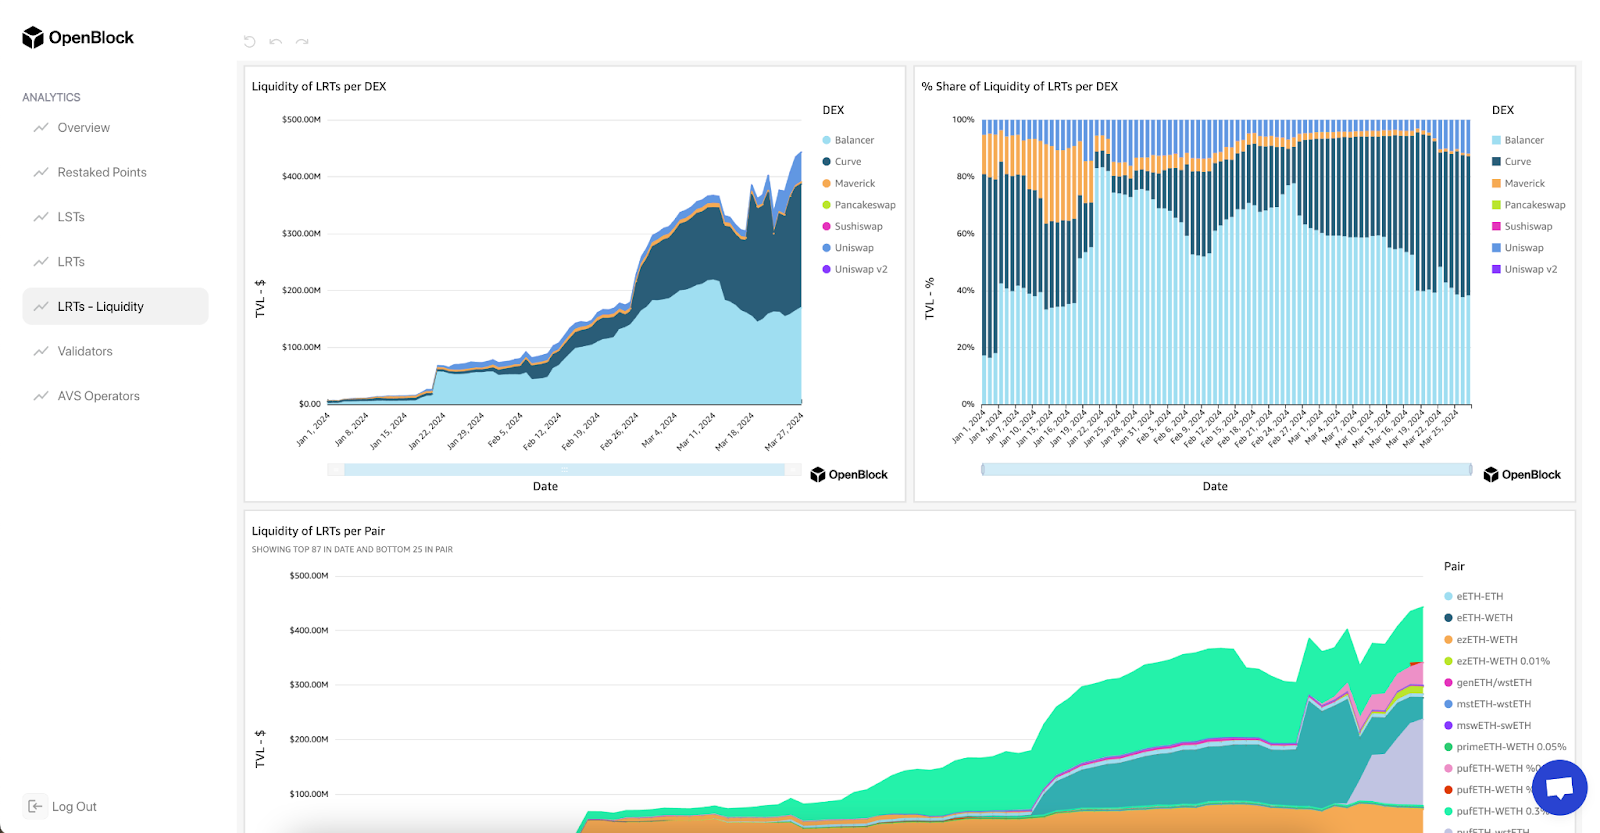
Task: Toggle Curve in Liquidity per DEX legend
Action: coord(842,162)
